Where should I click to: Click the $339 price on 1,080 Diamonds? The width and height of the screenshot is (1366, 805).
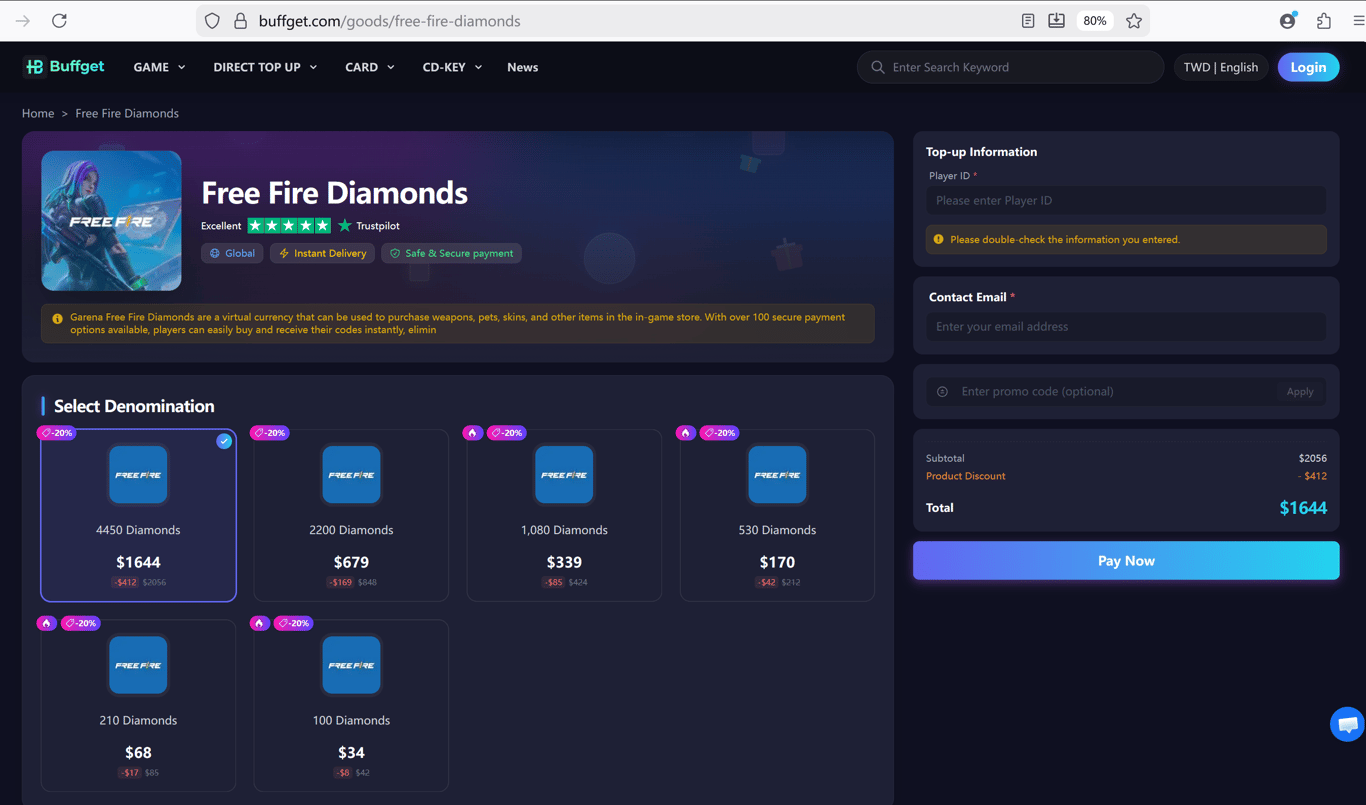tap(564, 562)
